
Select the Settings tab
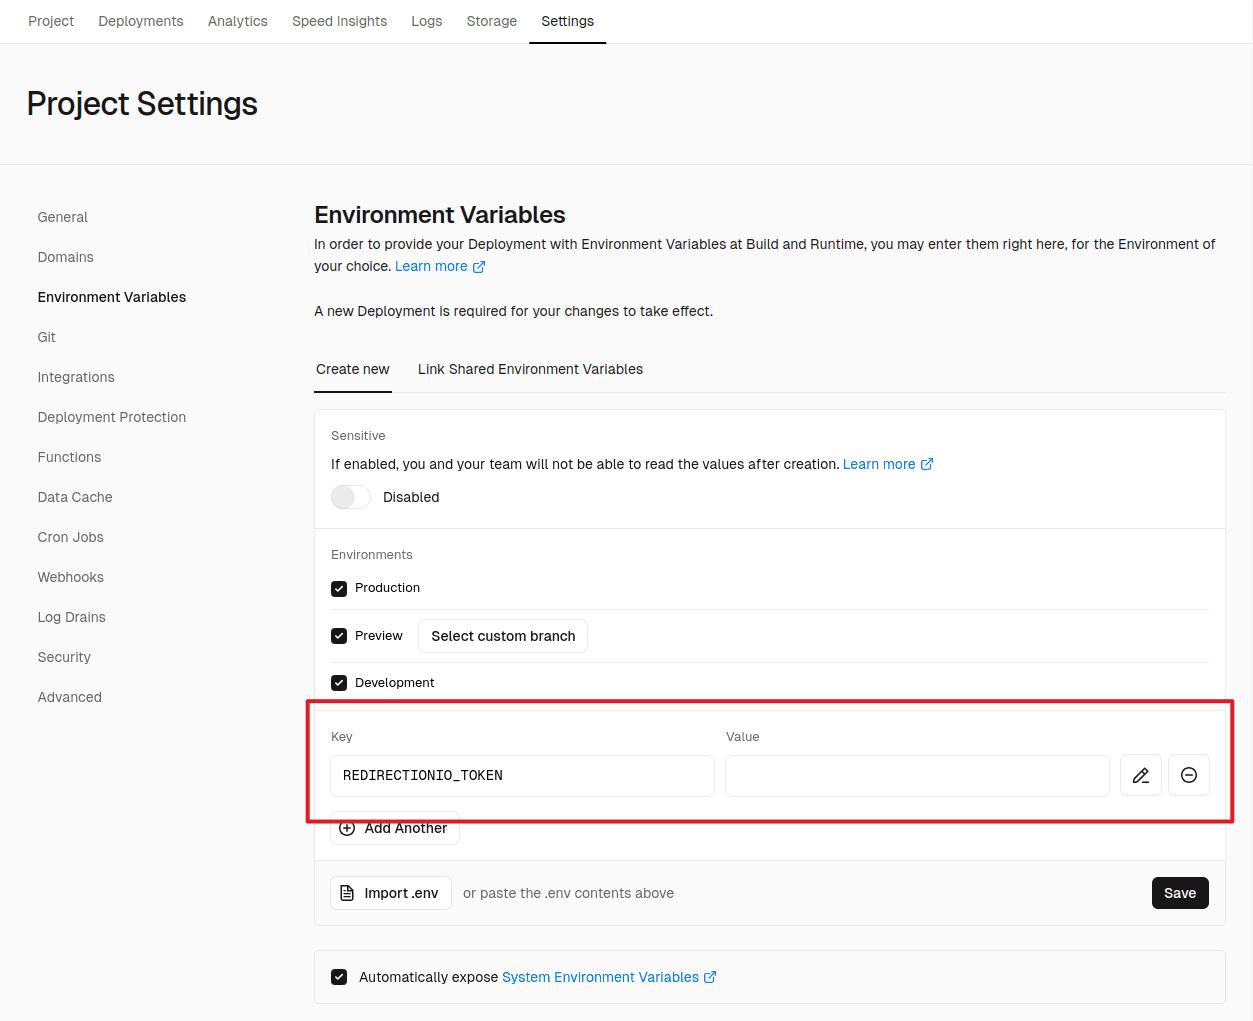click(568, 21)
